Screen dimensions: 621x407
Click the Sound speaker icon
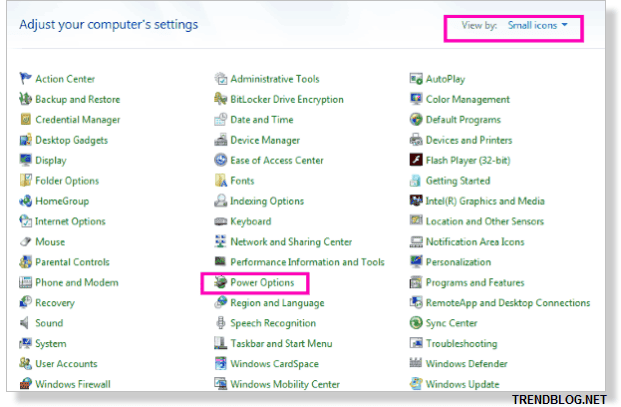[25, 323]
